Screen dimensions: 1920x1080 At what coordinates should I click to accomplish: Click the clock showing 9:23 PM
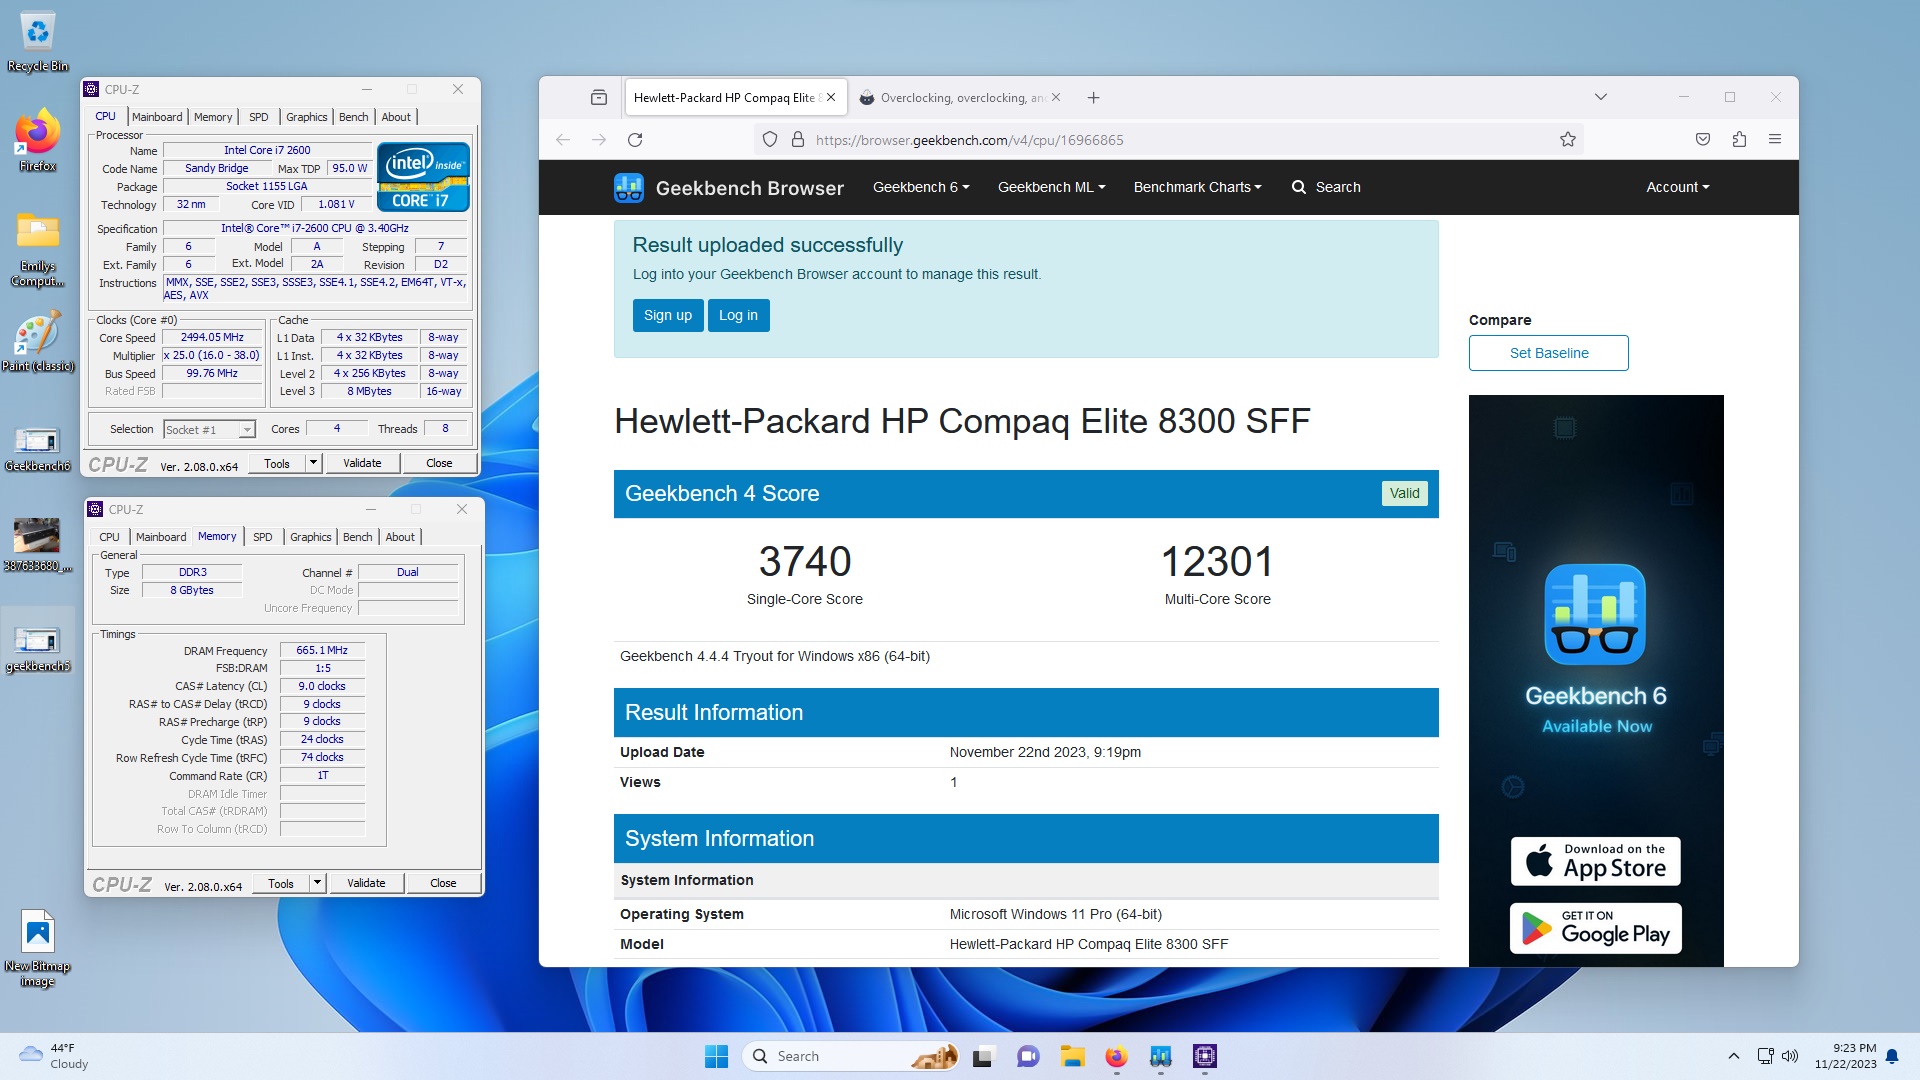1846,1056
